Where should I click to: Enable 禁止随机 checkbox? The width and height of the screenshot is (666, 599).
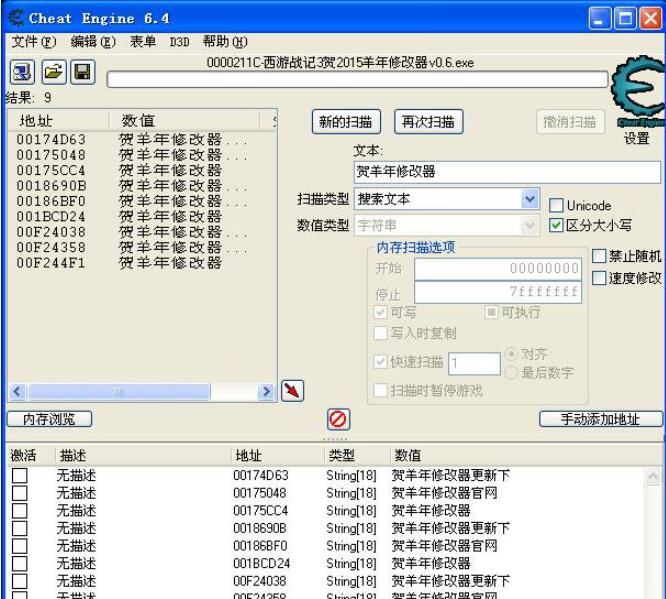pyautogui.click(x=599, y=256)
